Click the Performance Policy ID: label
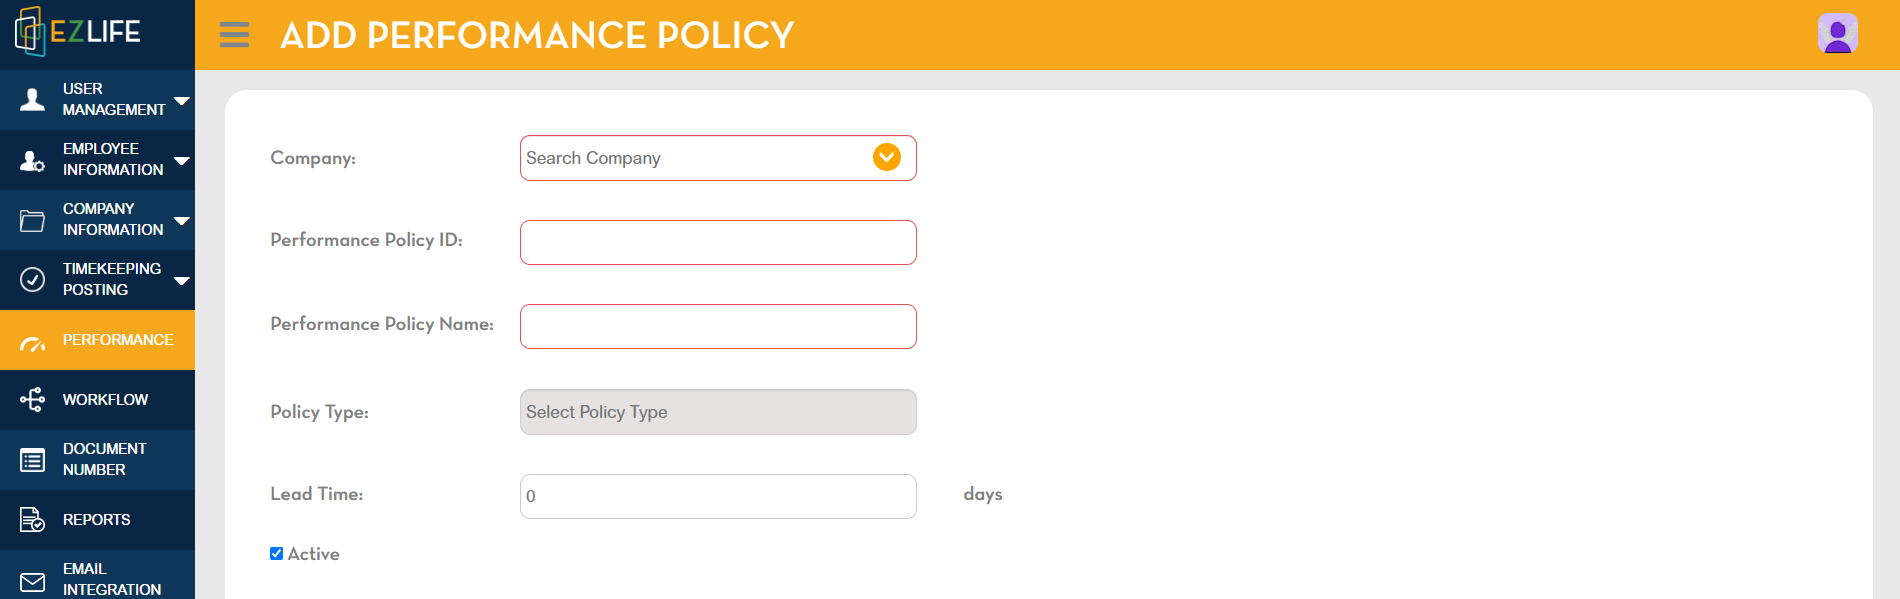 point(366,240)
